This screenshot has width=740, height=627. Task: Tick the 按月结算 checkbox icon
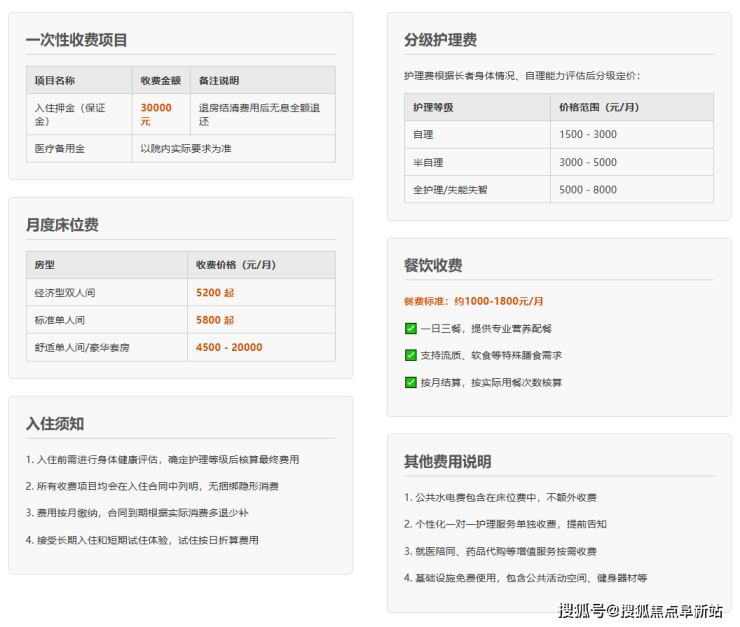[411, 382]
